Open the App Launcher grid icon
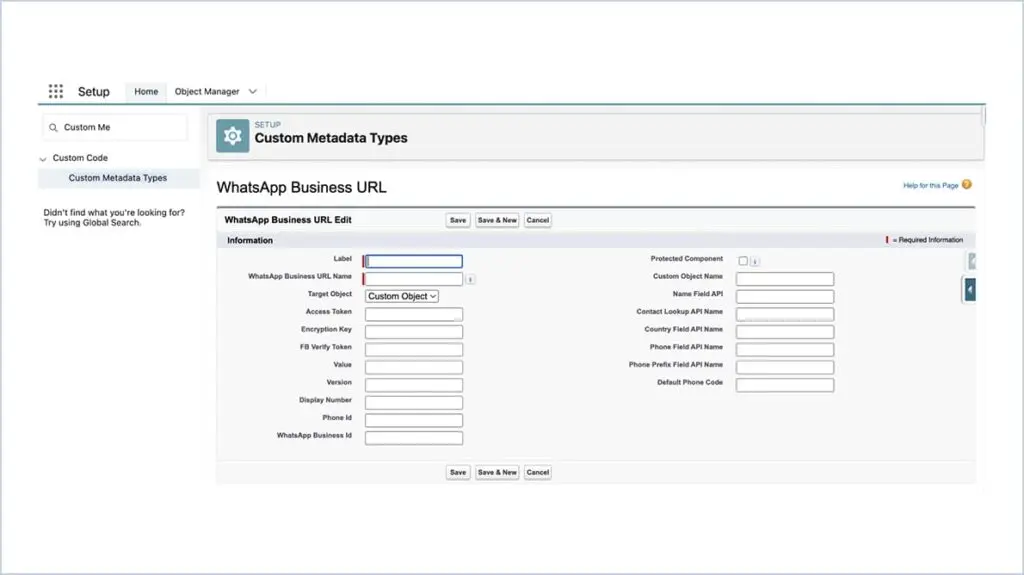This screenshot has width=1024, height=575. pos(56,91)
